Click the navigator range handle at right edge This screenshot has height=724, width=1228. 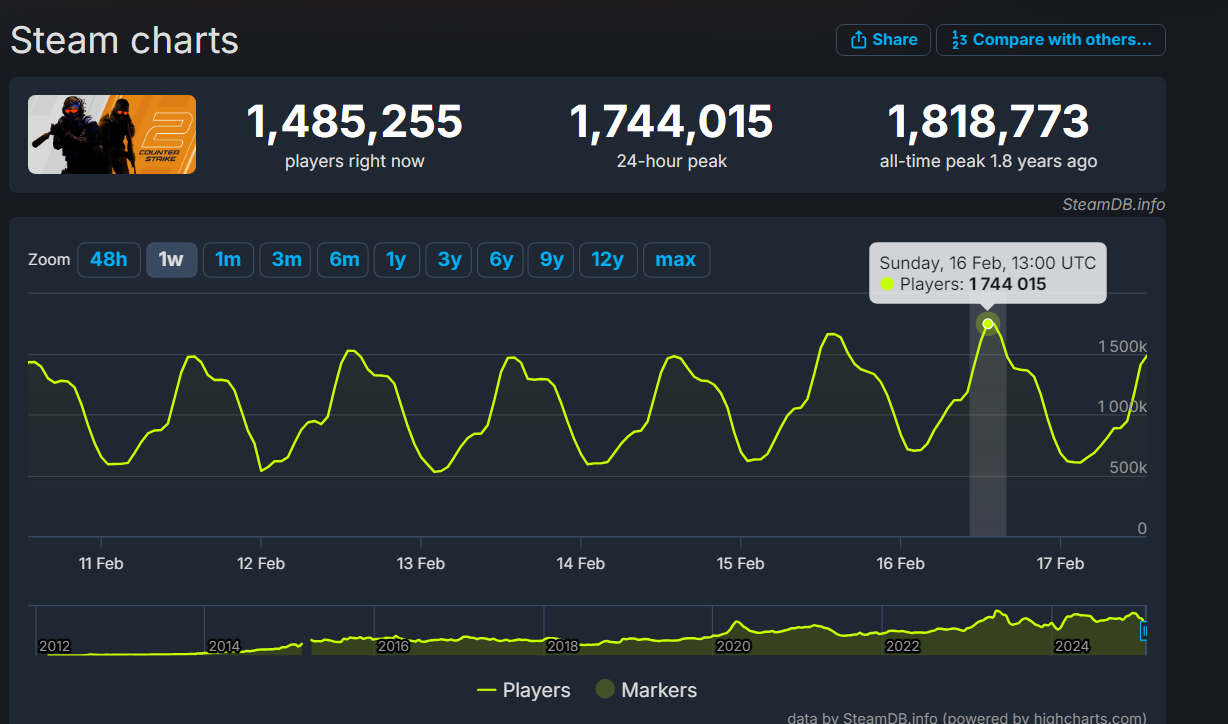click(1145, 631)
